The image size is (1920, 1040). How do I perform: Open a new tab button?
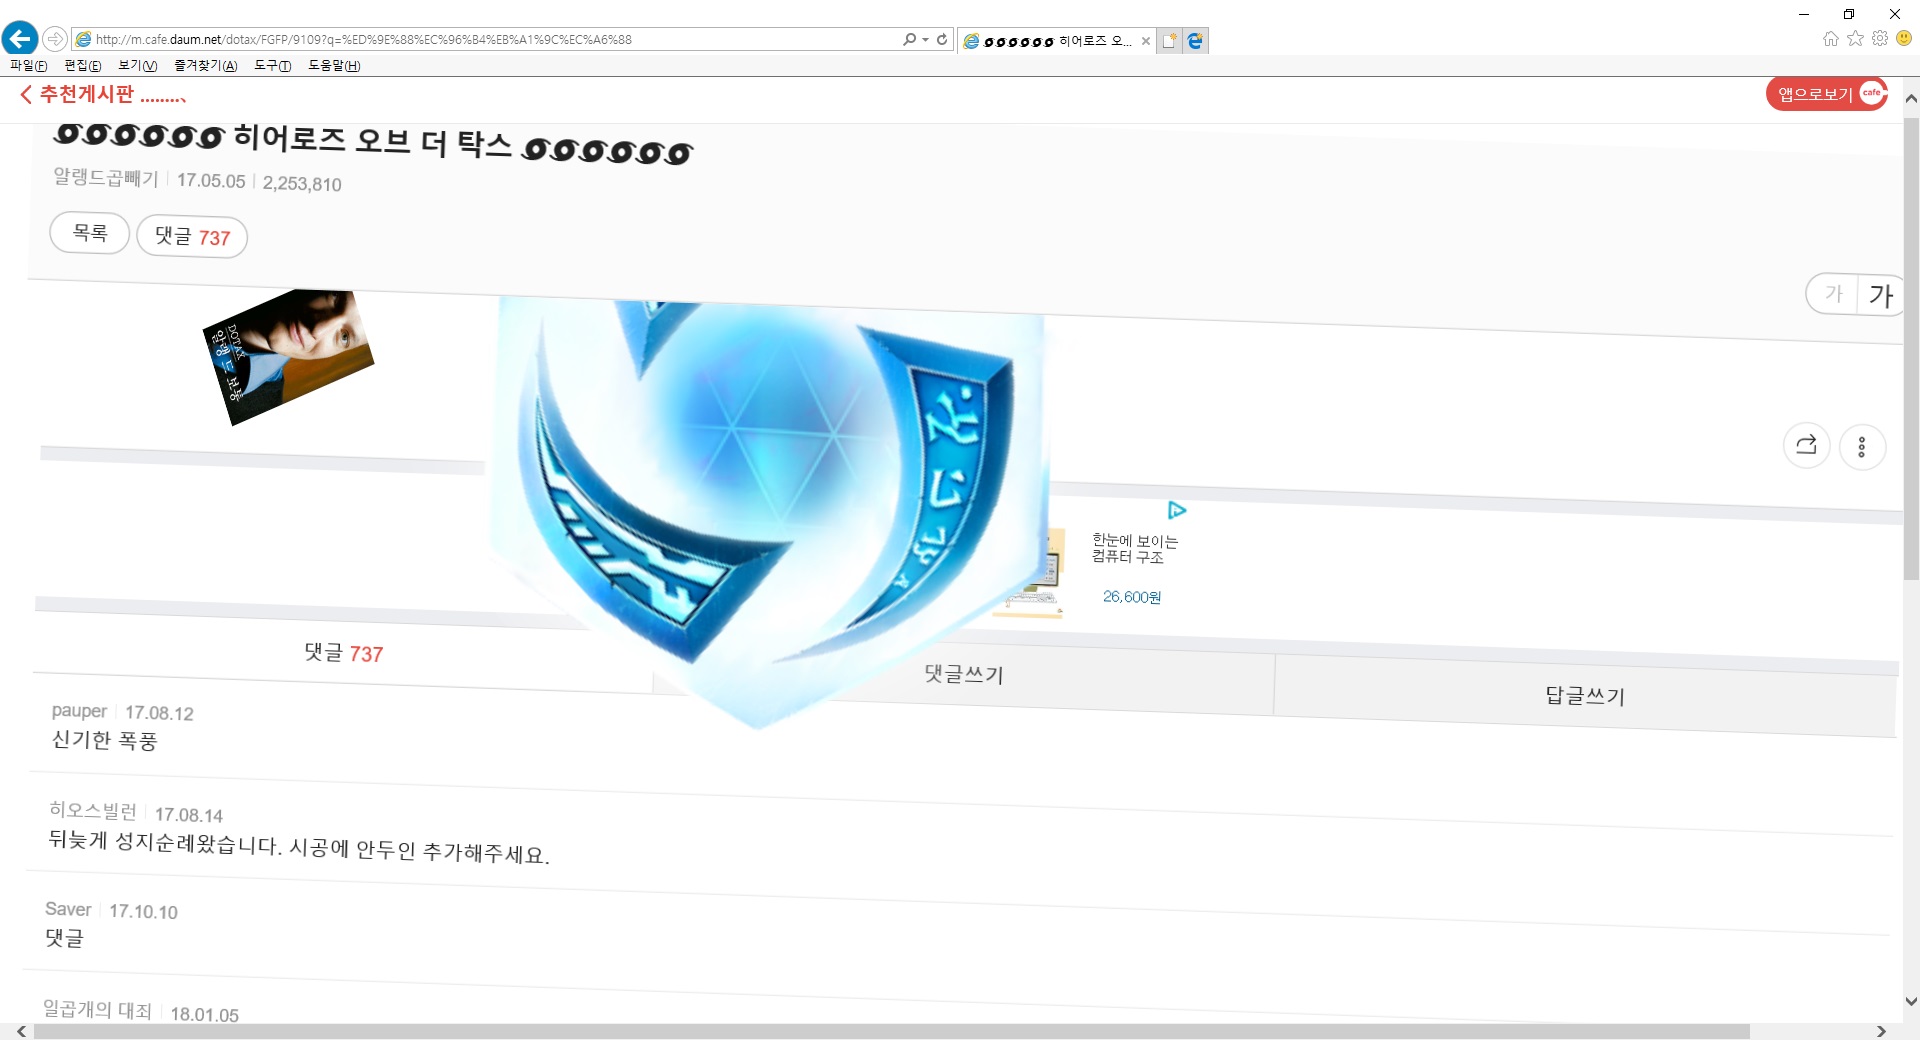pyautogui.click(x=1169, y=41)
